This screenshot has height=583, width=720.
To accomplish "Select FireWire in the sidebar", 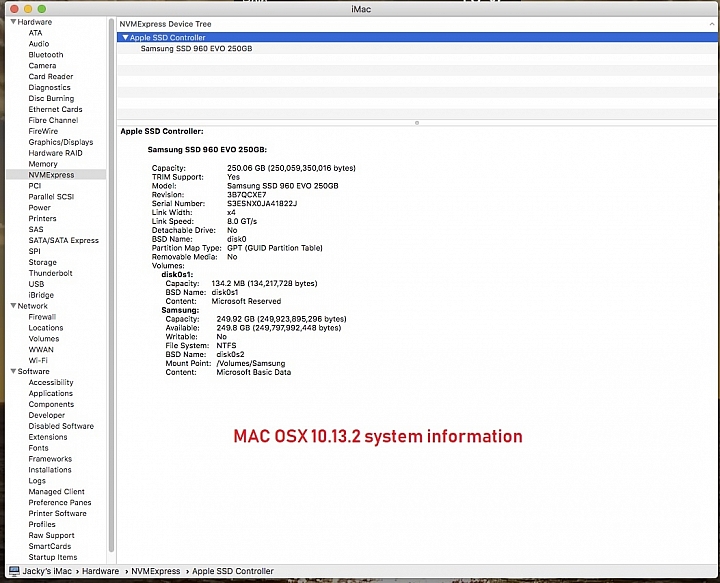I will (43, 131).
